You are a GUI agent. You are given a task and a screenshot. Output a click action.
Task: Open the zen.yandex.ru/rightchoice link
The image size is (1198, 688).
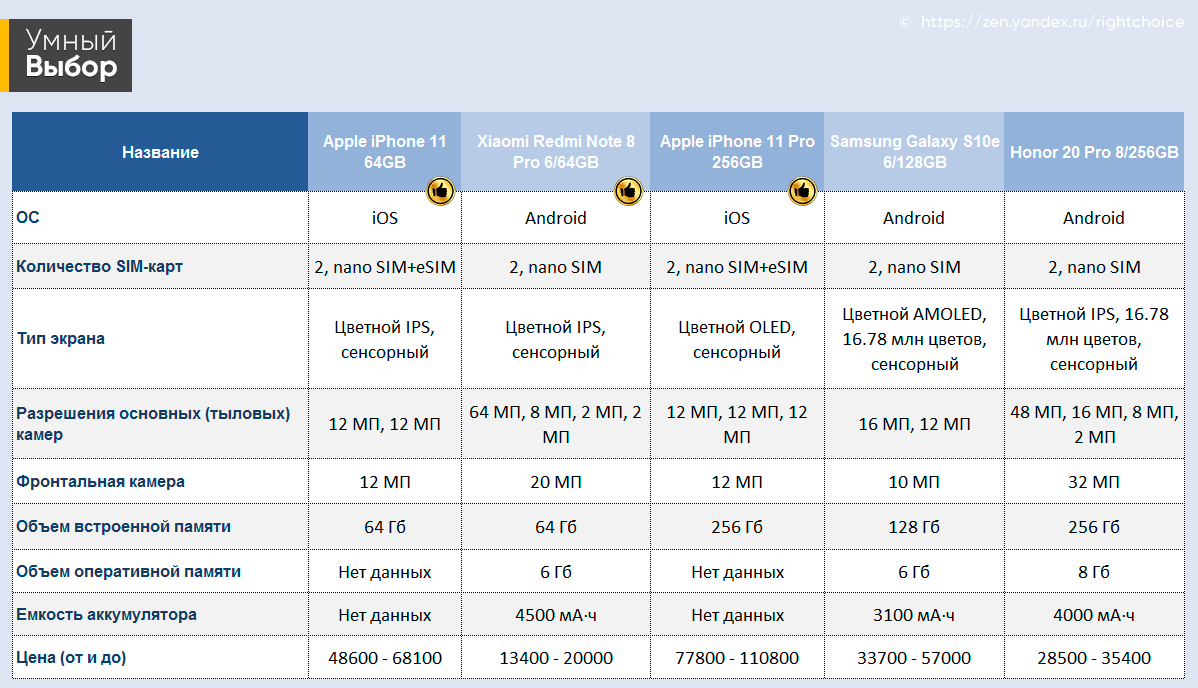click(1052, 22)
